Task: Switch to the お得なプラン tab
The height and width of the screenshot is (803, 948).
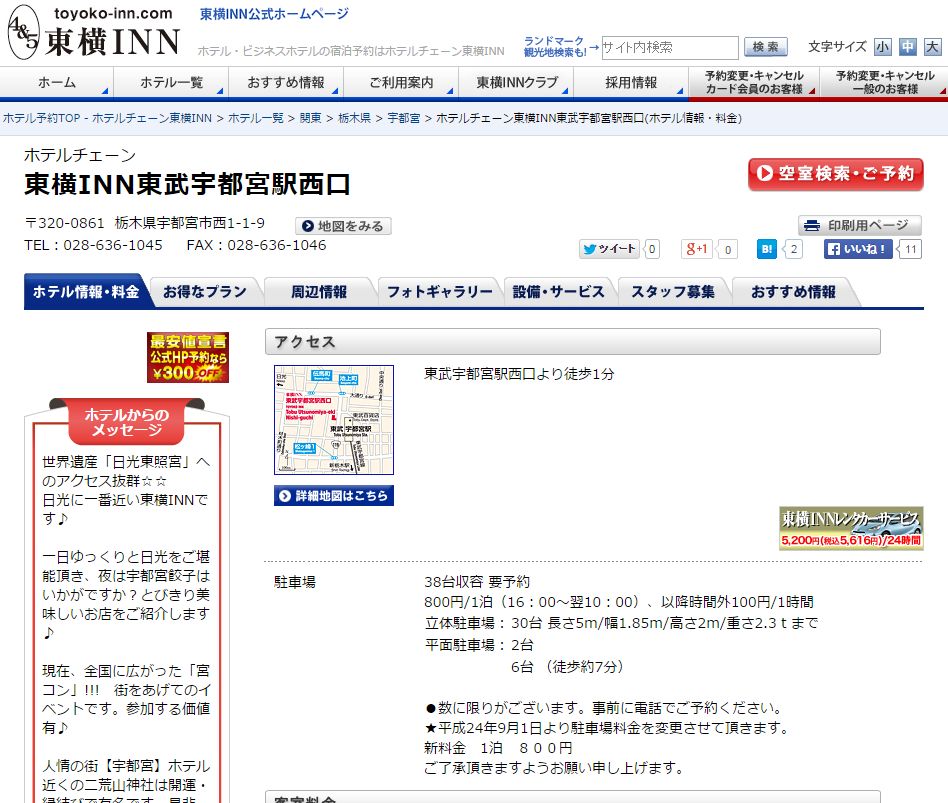Action: point(205,292)
